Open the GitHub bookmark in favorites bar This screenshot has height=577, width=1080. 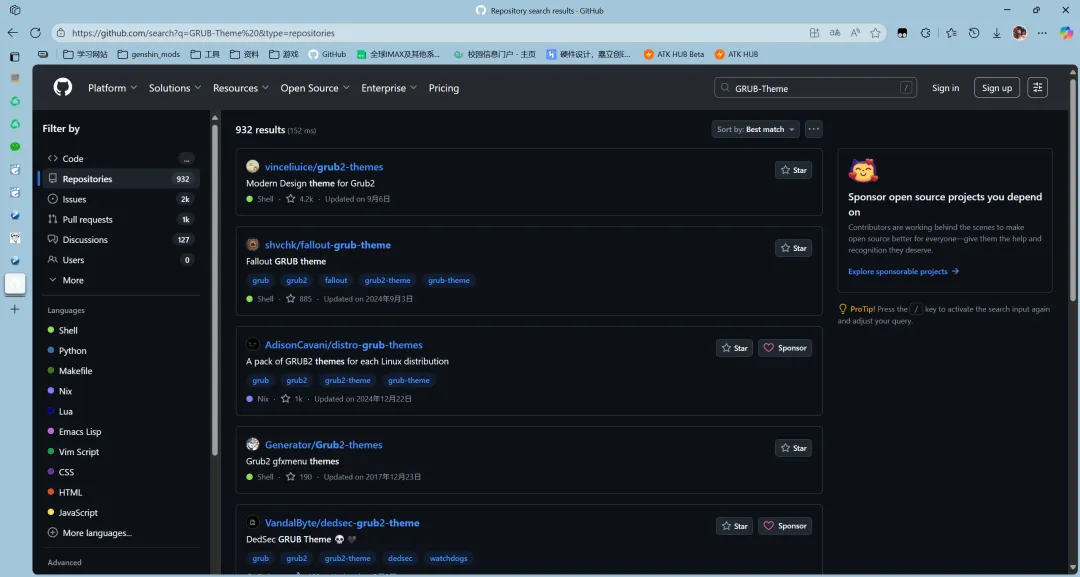[x=327, y=54]
